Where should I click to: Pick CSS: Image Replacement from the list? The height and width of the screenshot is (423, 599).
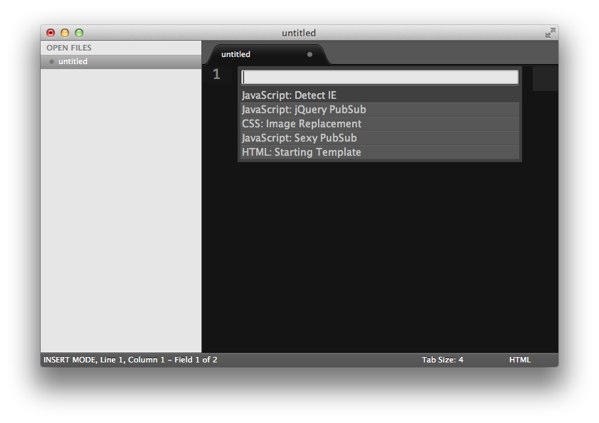(379, 124)
